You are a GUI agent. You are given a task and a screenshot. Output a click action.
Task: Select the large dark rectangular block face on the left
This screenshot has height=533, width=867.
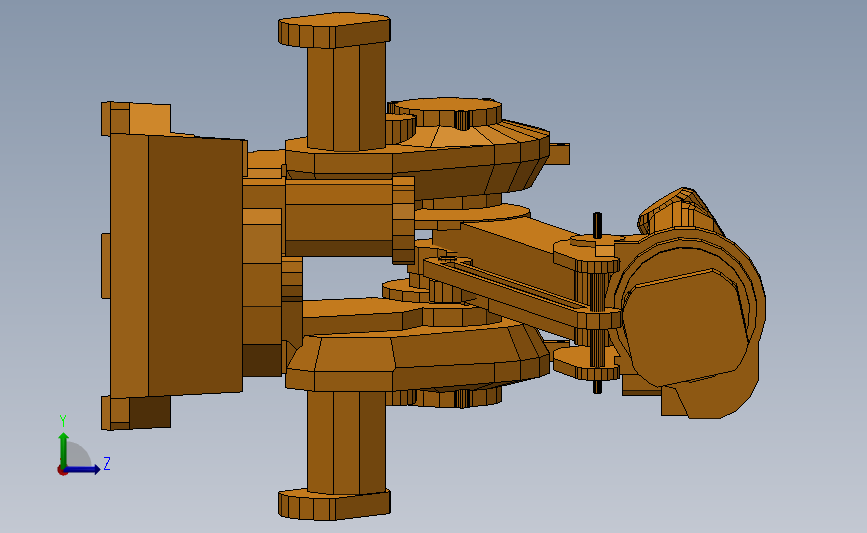pos(196,266)
